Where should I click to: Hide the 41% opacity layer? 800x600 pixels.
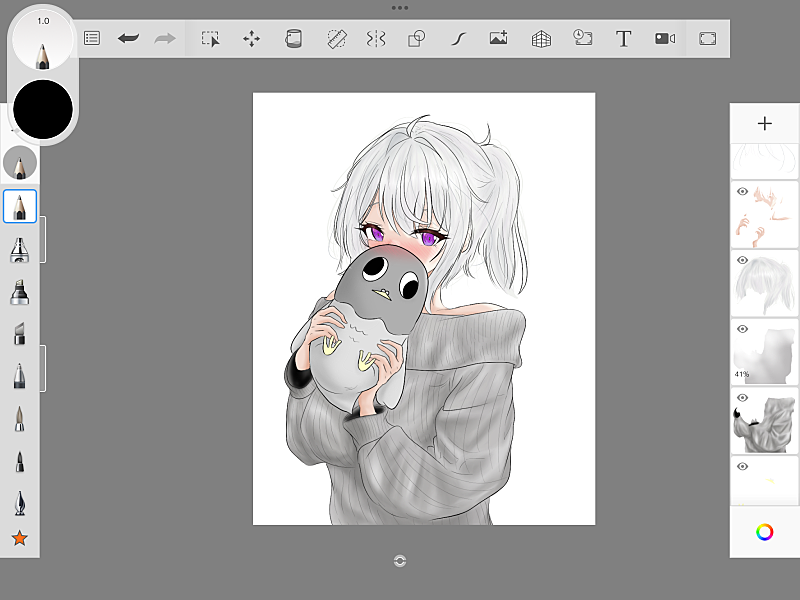742,329
